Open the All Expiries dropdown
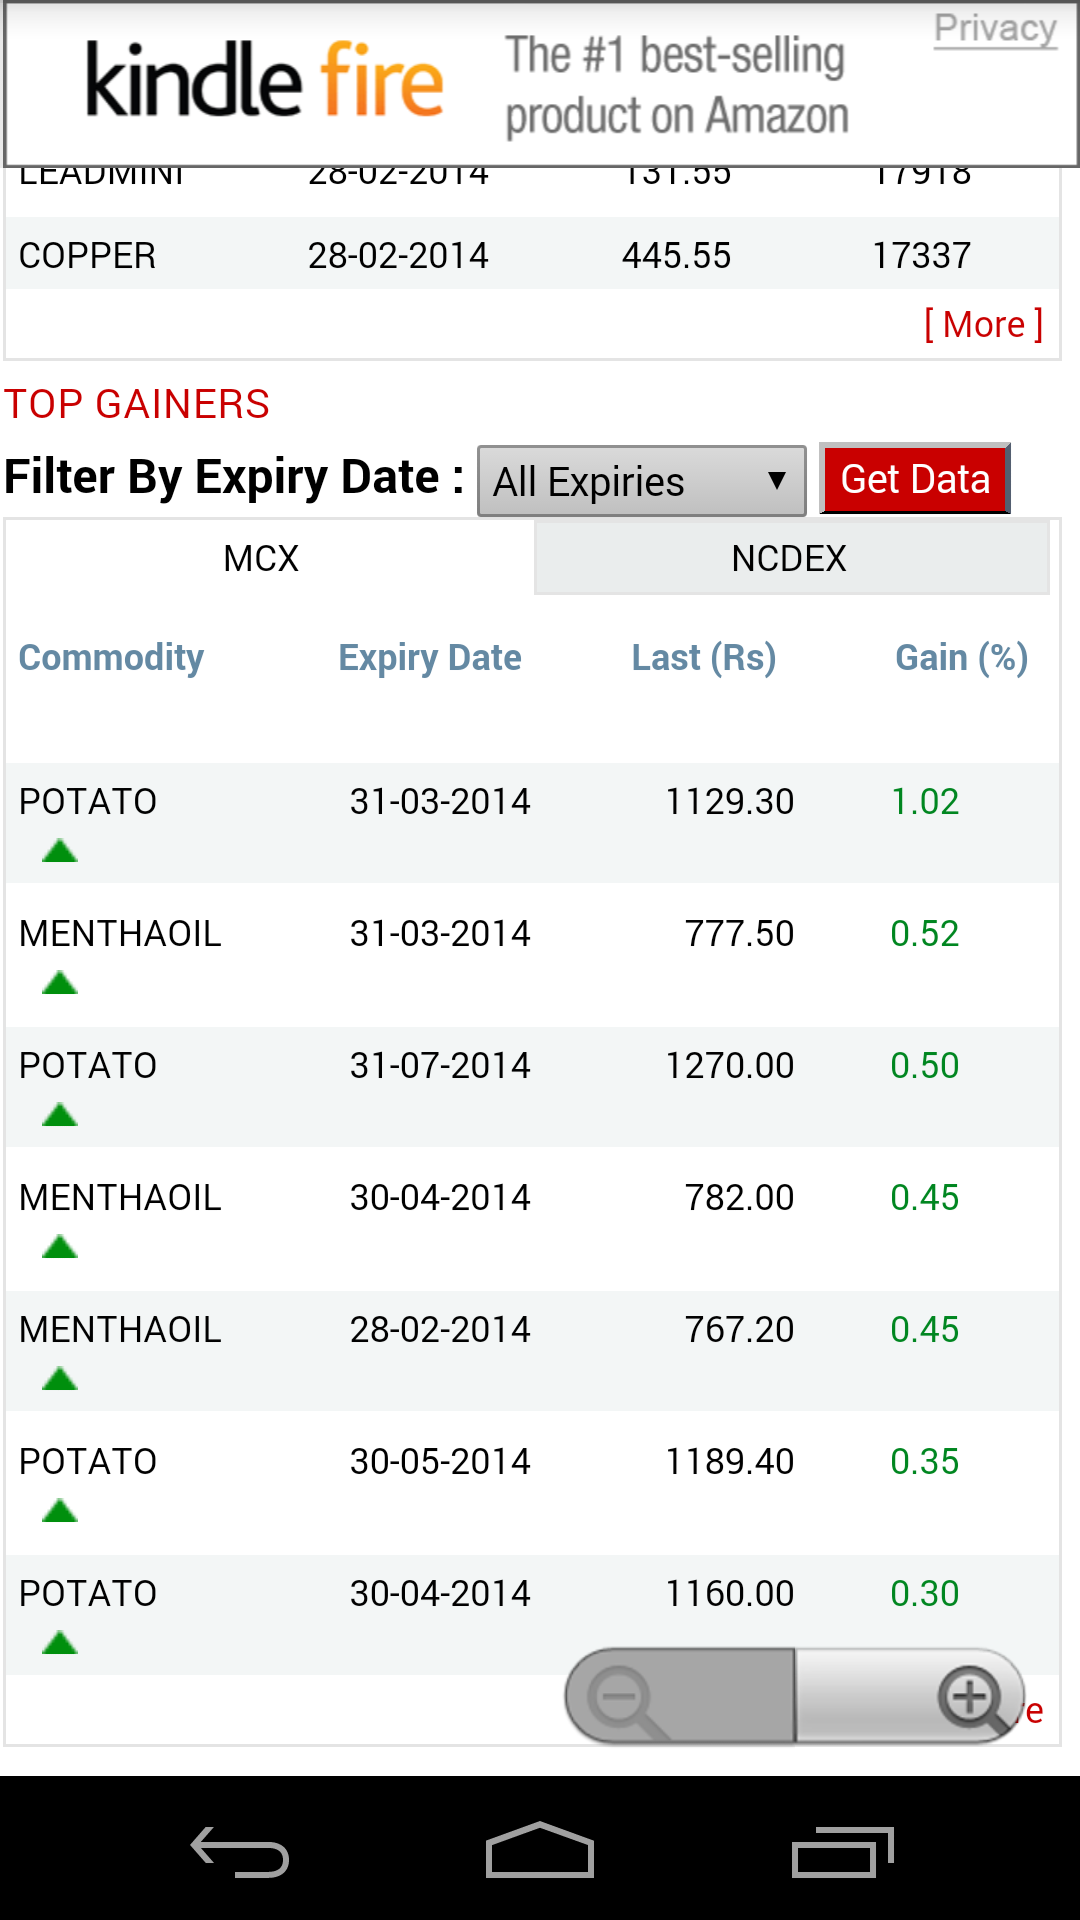 pyautogui.click(x=641, y=481)
